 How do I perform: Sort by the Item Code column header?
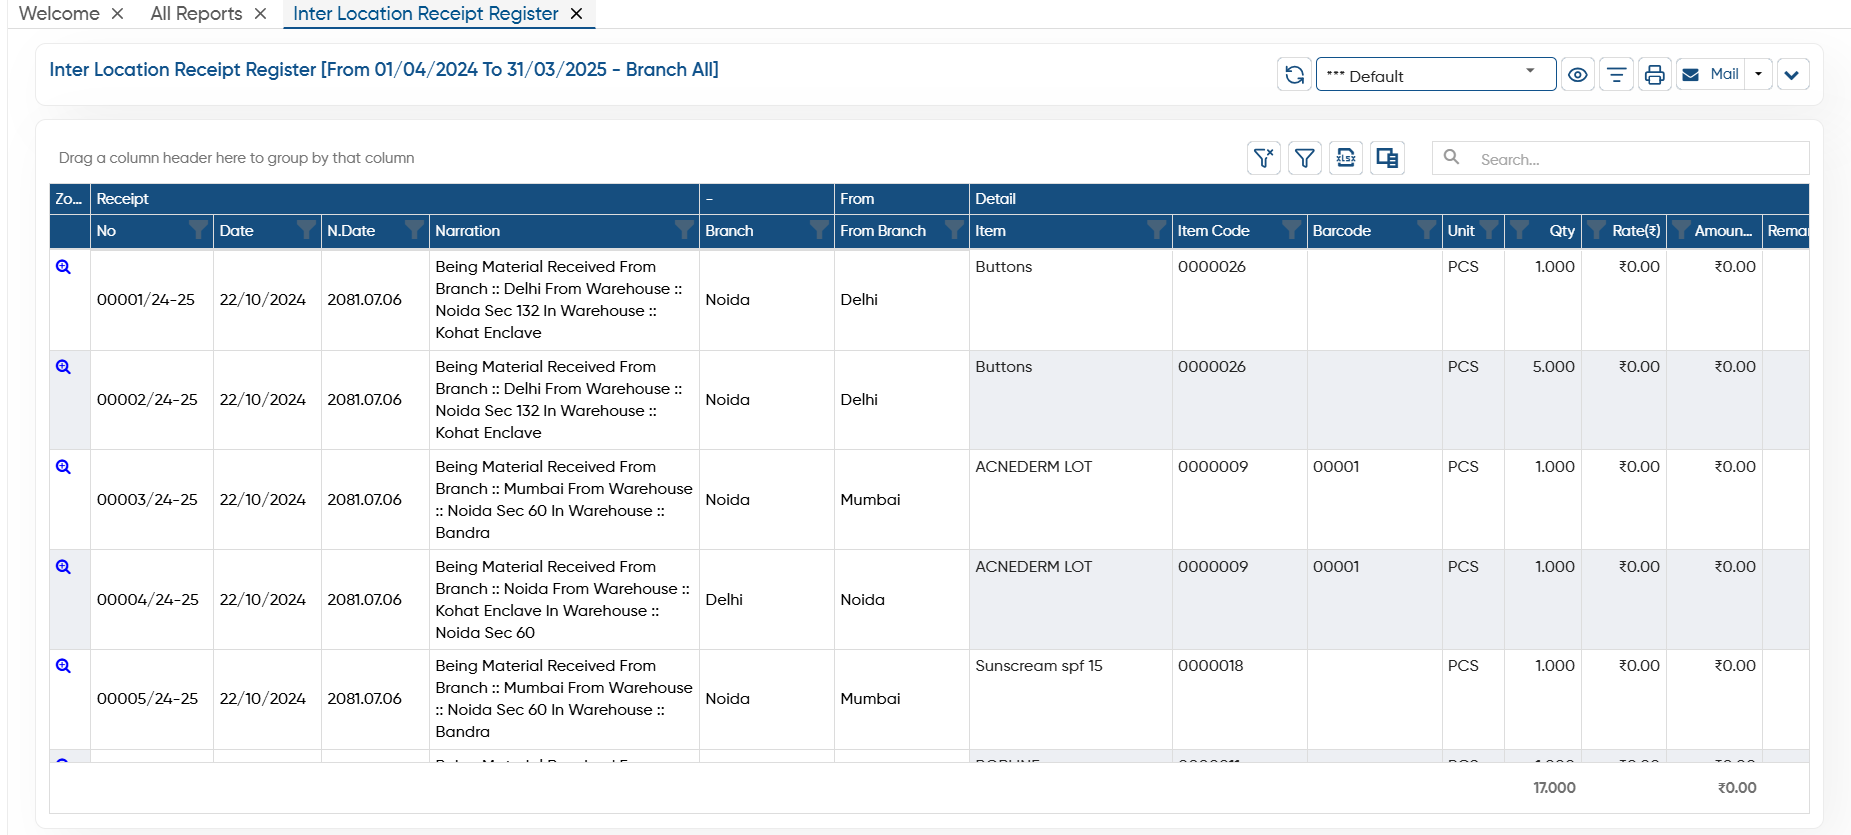point(1213,231)
